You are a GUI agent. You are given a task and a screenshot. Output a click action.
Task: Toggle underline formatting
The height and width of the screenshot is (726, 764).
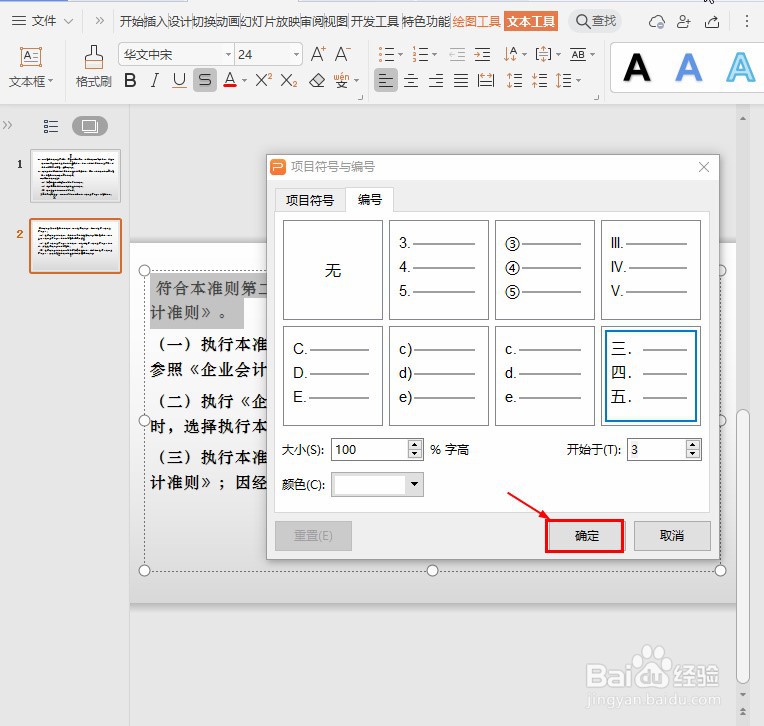tap(179, 80)
